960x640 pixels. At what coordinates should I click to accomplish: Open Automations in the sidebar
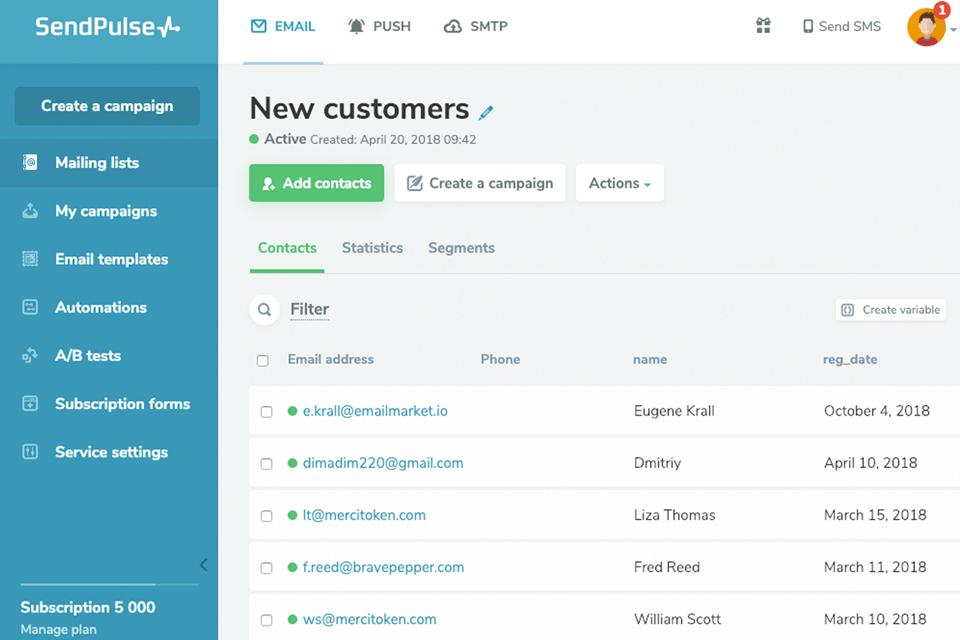click(109, 307)
